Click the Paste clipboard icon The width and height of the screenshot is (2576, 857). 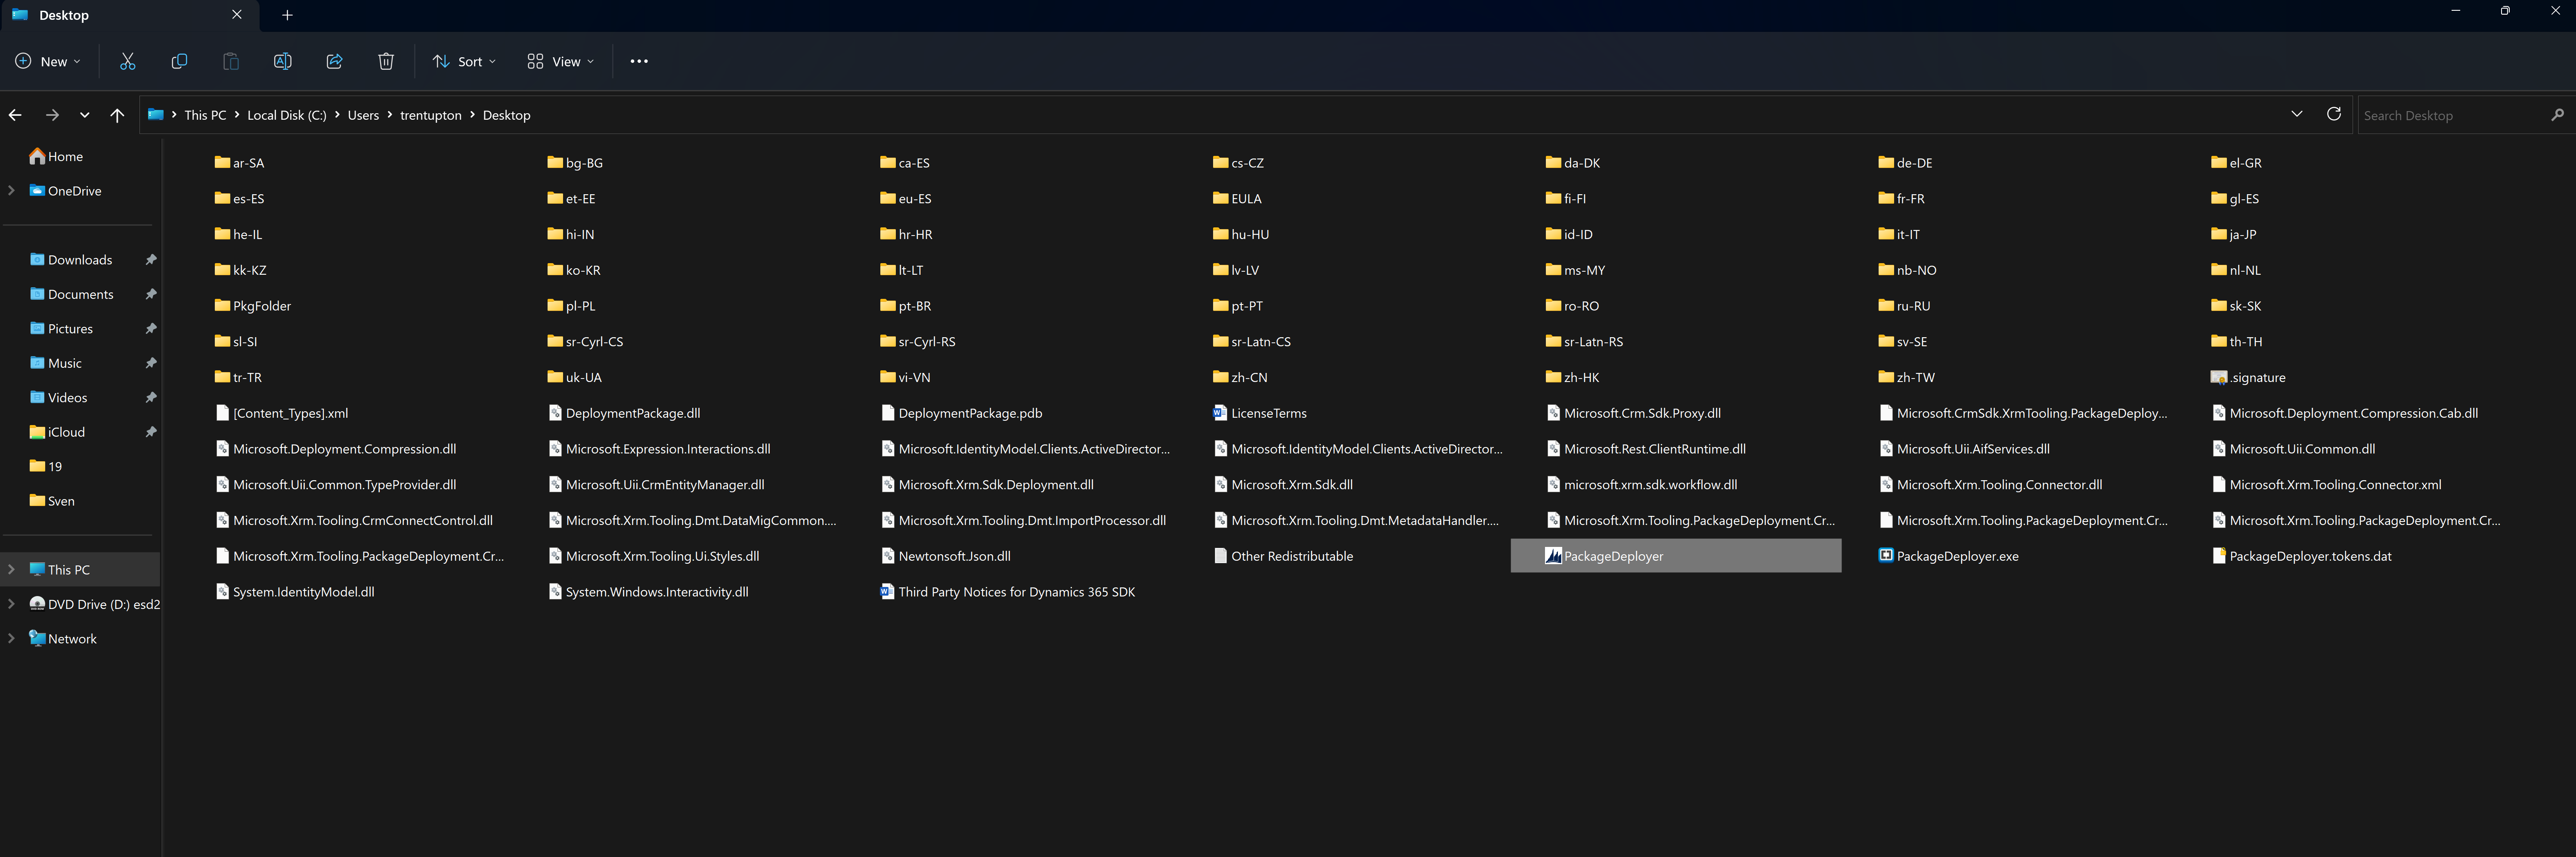click(231, 62)
